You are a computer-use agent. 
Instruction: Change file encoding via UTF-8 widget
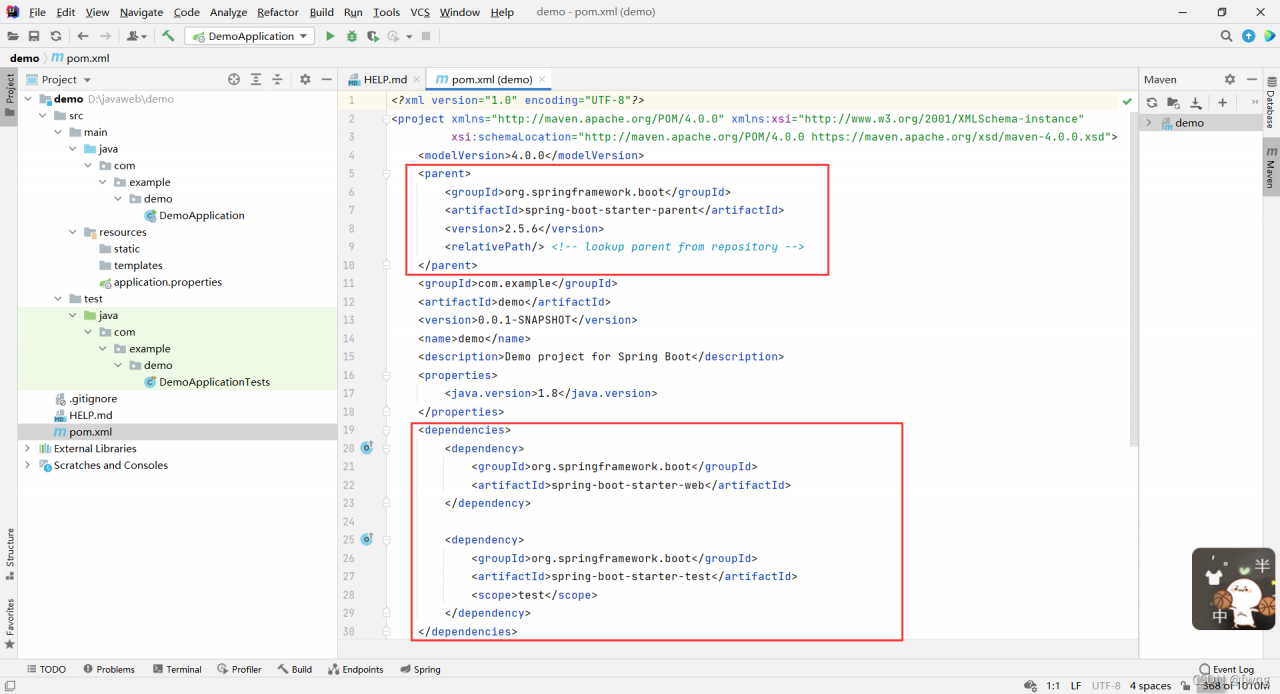pyautogui.click(x=1106, y=686)
